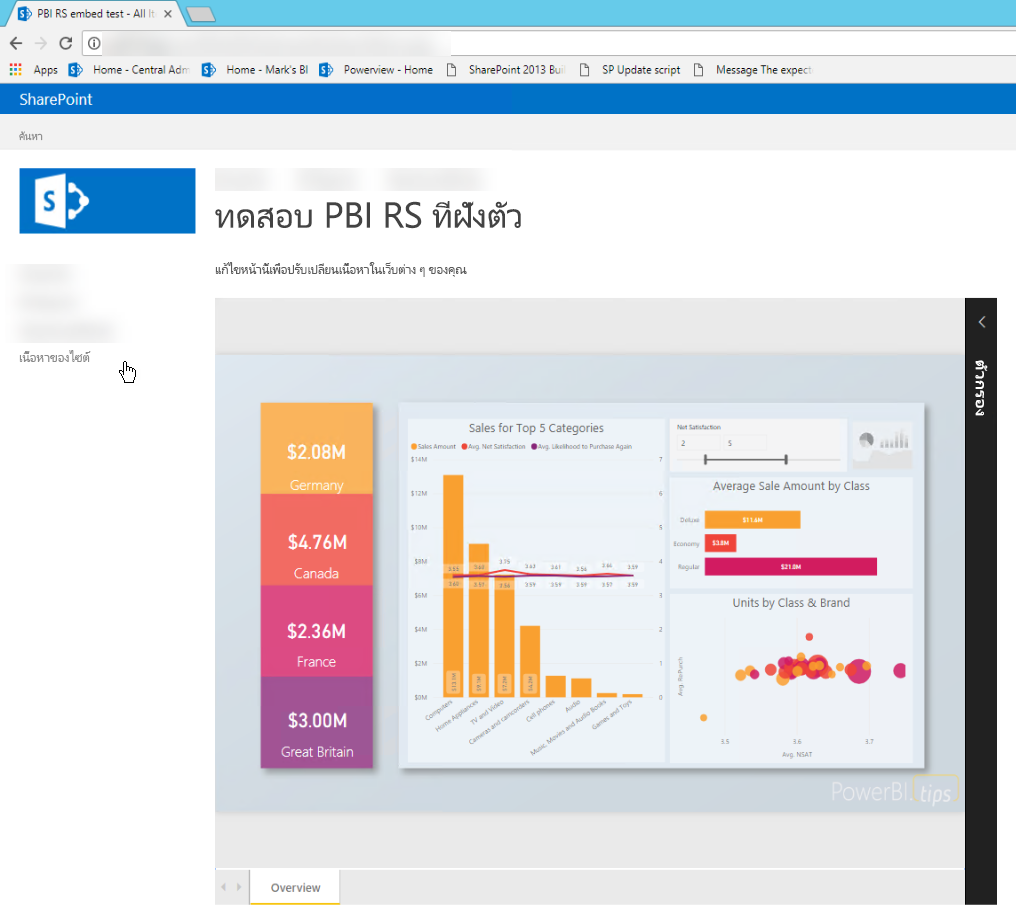This screenshot has width=1016, height=916.
Task: Switch to the Overview report tab
Action: point(293,887)
